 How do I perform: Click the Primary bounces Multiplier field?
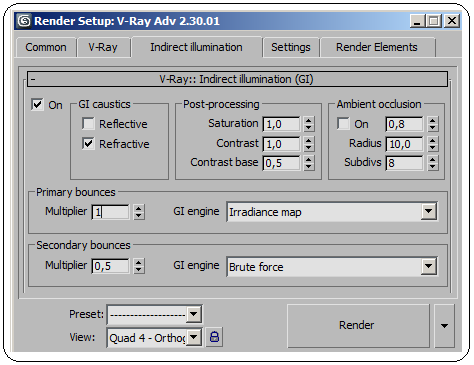110,212
